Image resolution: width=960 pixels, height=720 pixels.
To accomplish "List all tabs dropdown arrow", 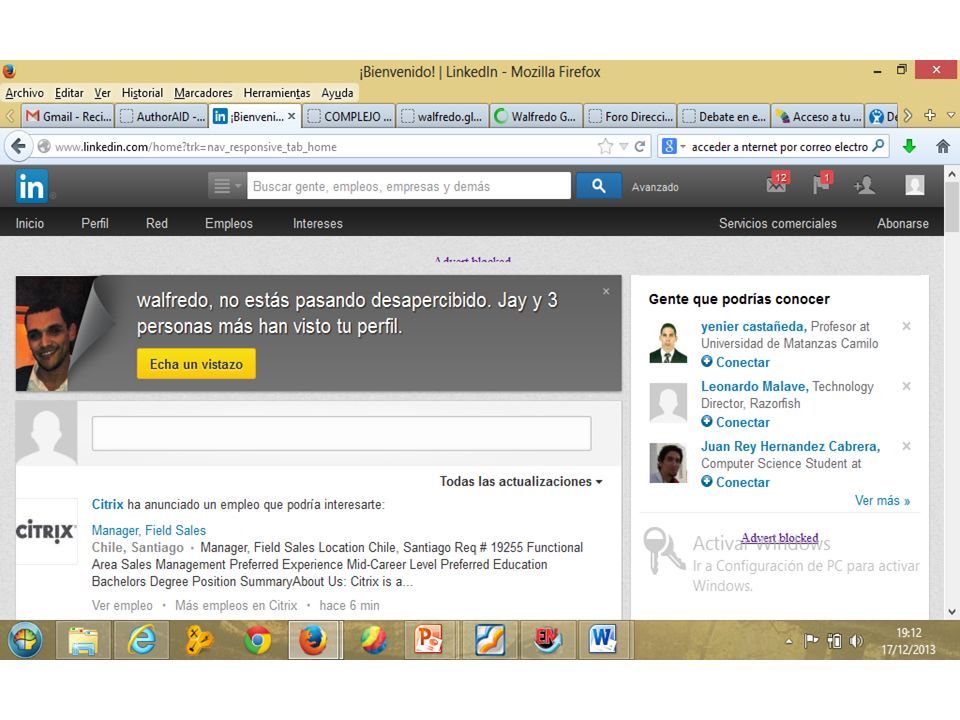I will pyautogui.click(x=951, y=115).
